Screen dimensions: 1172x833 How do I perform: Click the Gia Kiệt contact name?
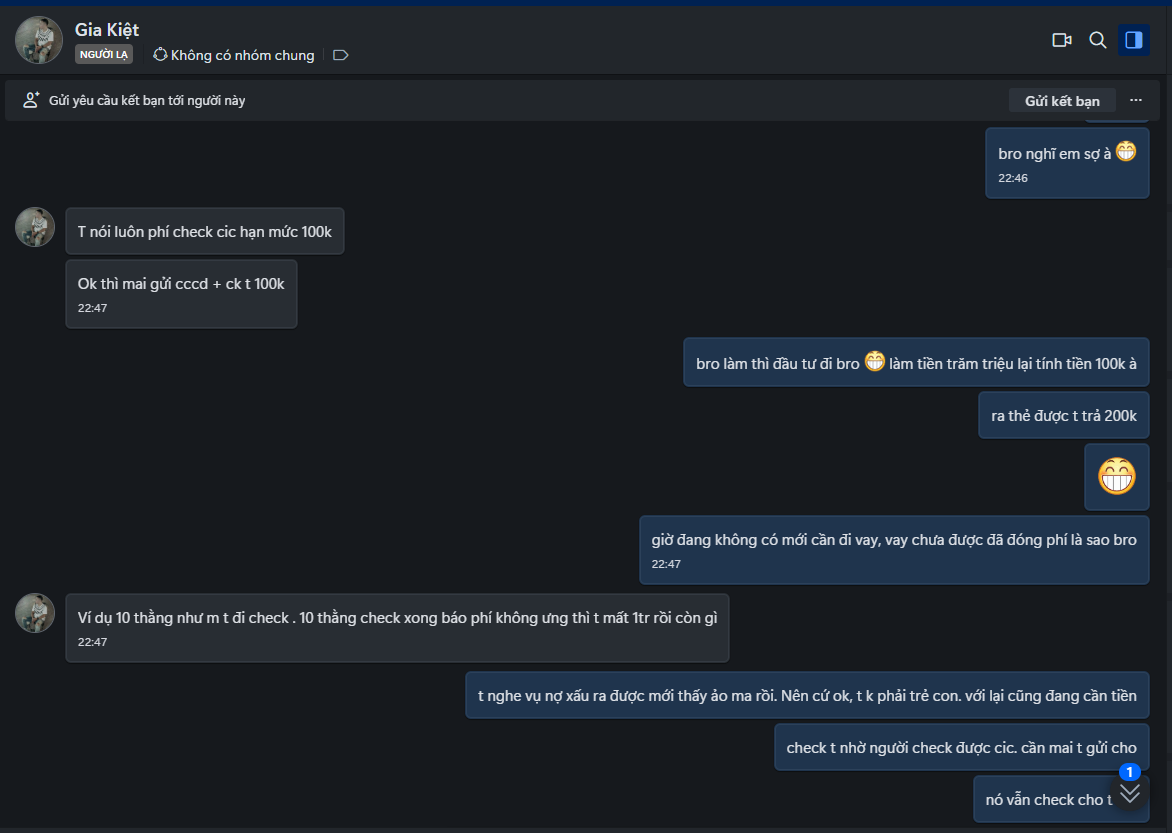[x=107, y=29]
